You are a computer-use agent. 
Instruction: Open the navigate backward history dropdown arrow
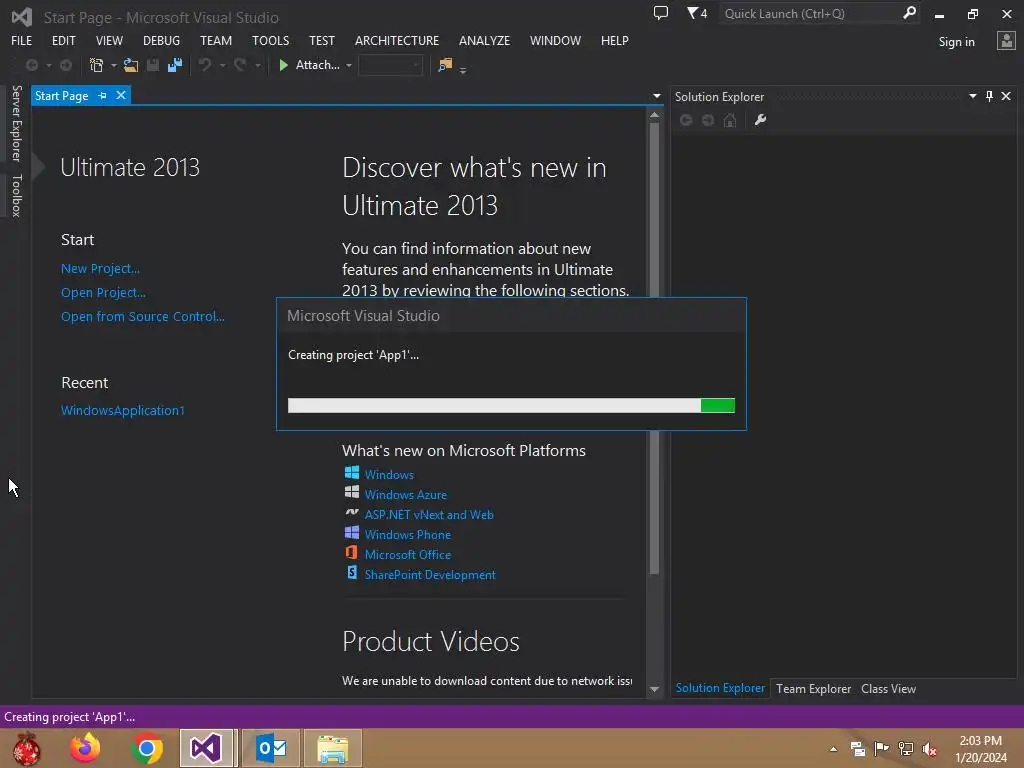(48, 65)
